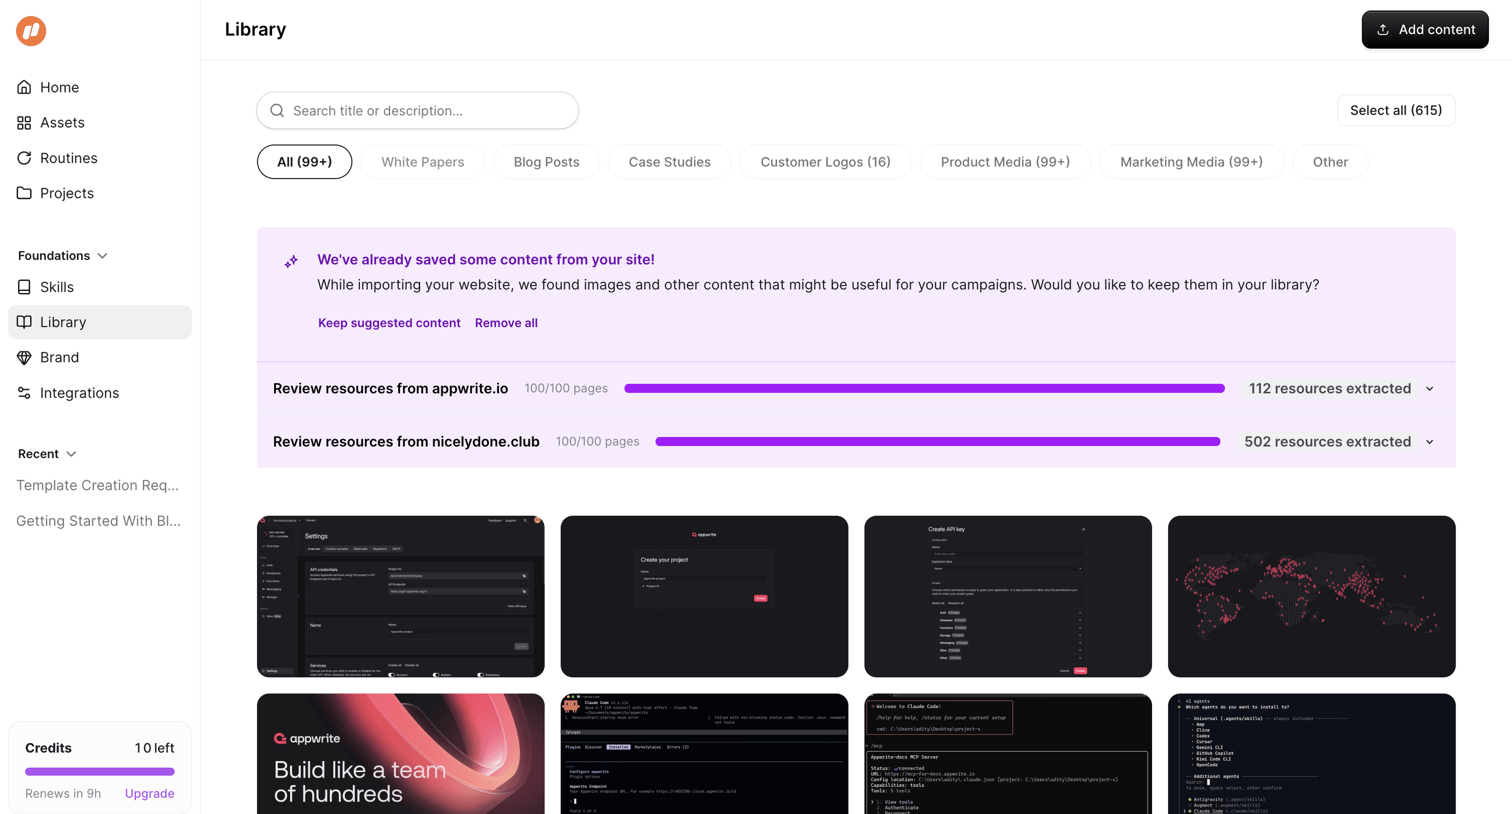Switch to the Blog Posts filter
This screenshot has width=1512, height=814.
pyautogui.click(x=546, y=162)
